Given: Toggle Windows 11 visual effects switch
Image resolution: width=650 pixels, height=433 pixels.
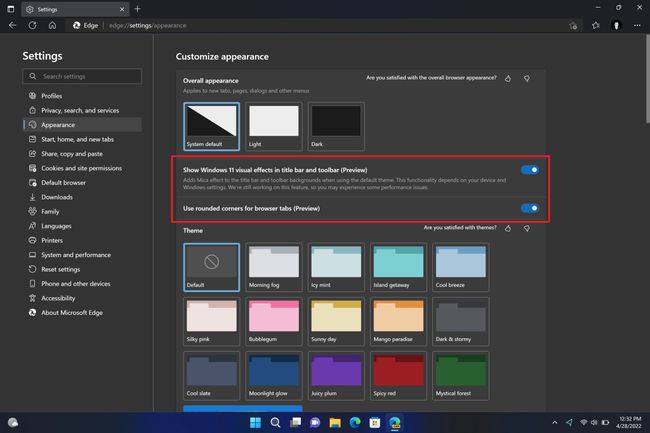Looking at the screenshot, I should (530, 170).
